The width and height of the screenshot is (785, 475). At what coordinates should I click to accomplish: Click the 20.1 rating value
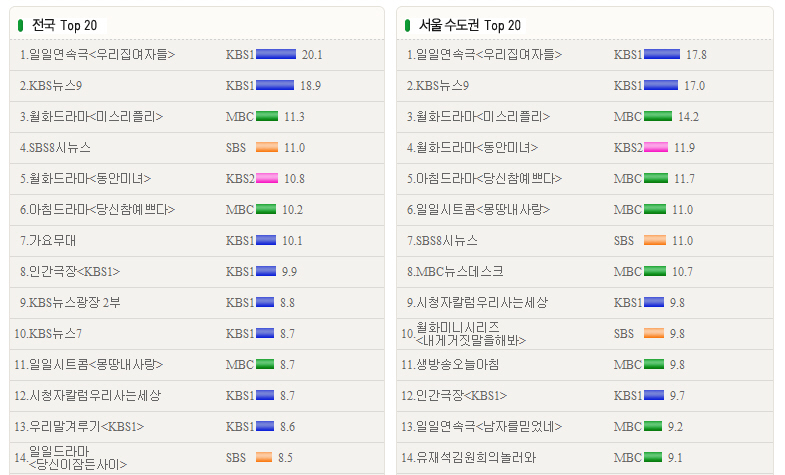pos(312,55)
